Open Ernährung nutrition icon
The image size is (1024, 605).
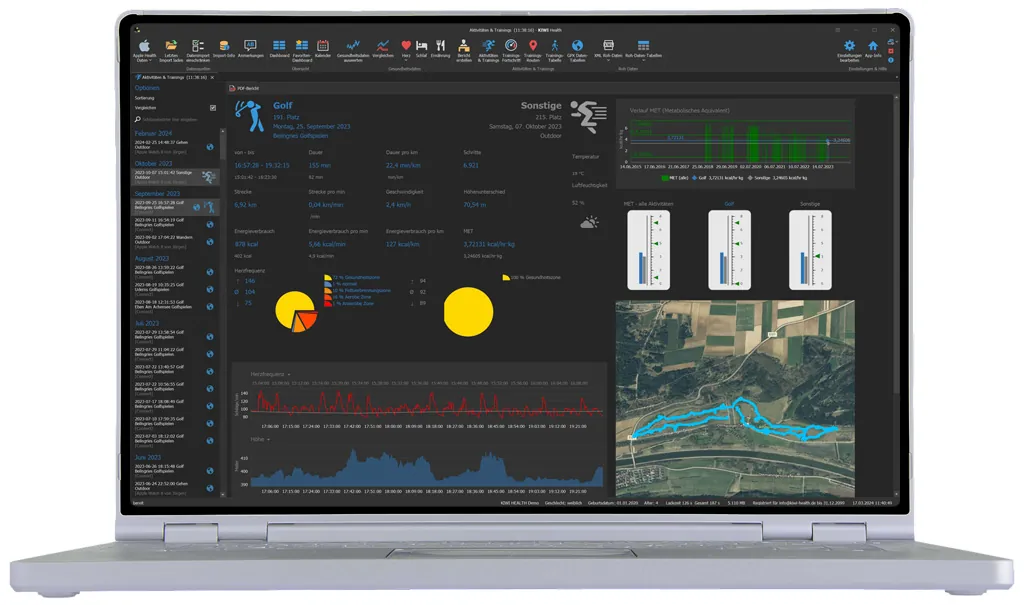(440, 47)
